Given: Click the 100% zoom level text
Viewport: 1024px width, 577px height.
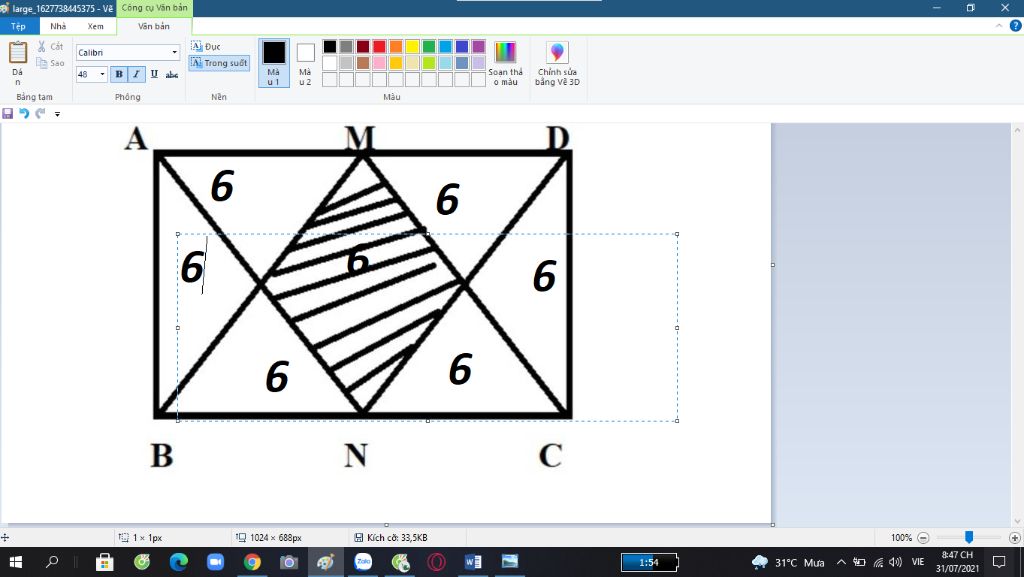Looking at the screenshot, I should point(901,538).
